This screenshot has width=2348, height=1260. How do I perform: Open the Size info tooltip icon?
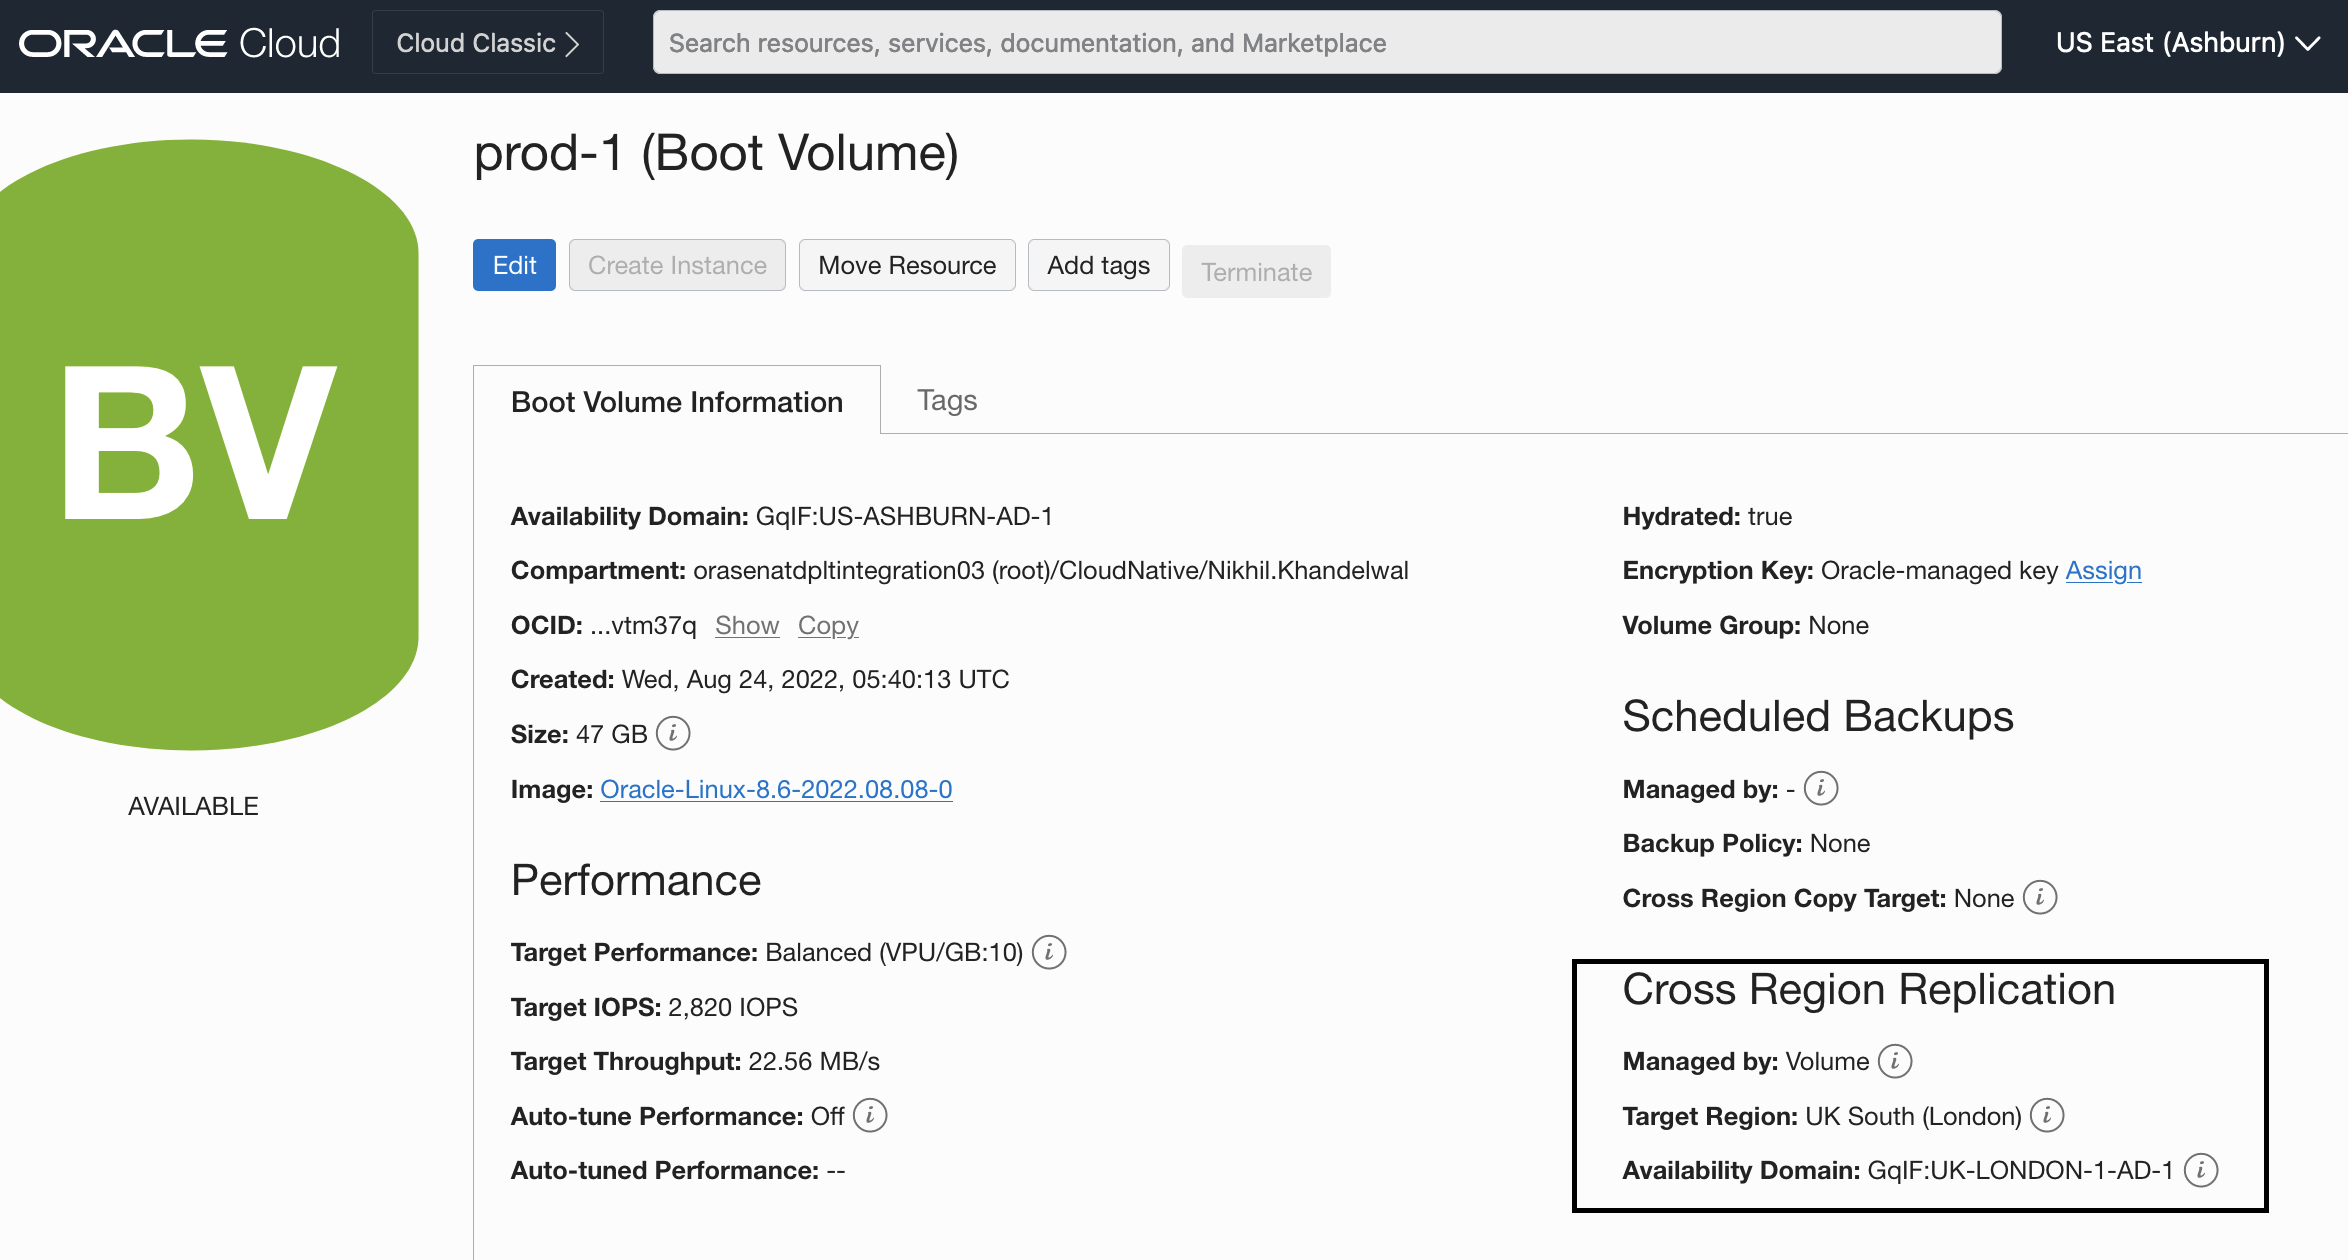[672, 733]
